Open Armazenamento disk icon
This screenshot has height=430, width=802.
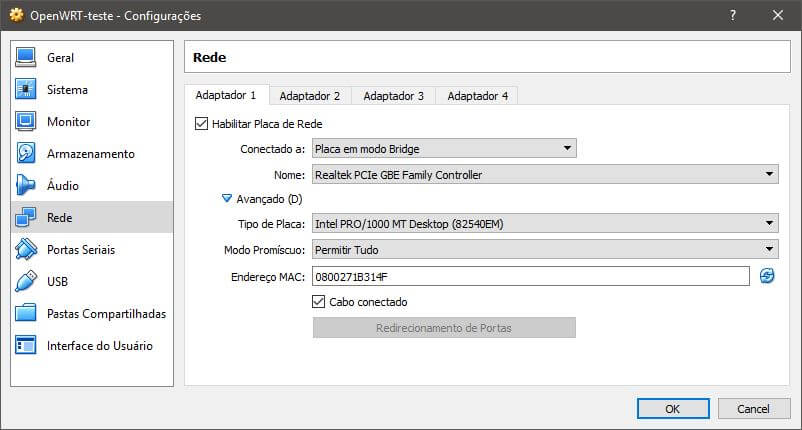26,153
